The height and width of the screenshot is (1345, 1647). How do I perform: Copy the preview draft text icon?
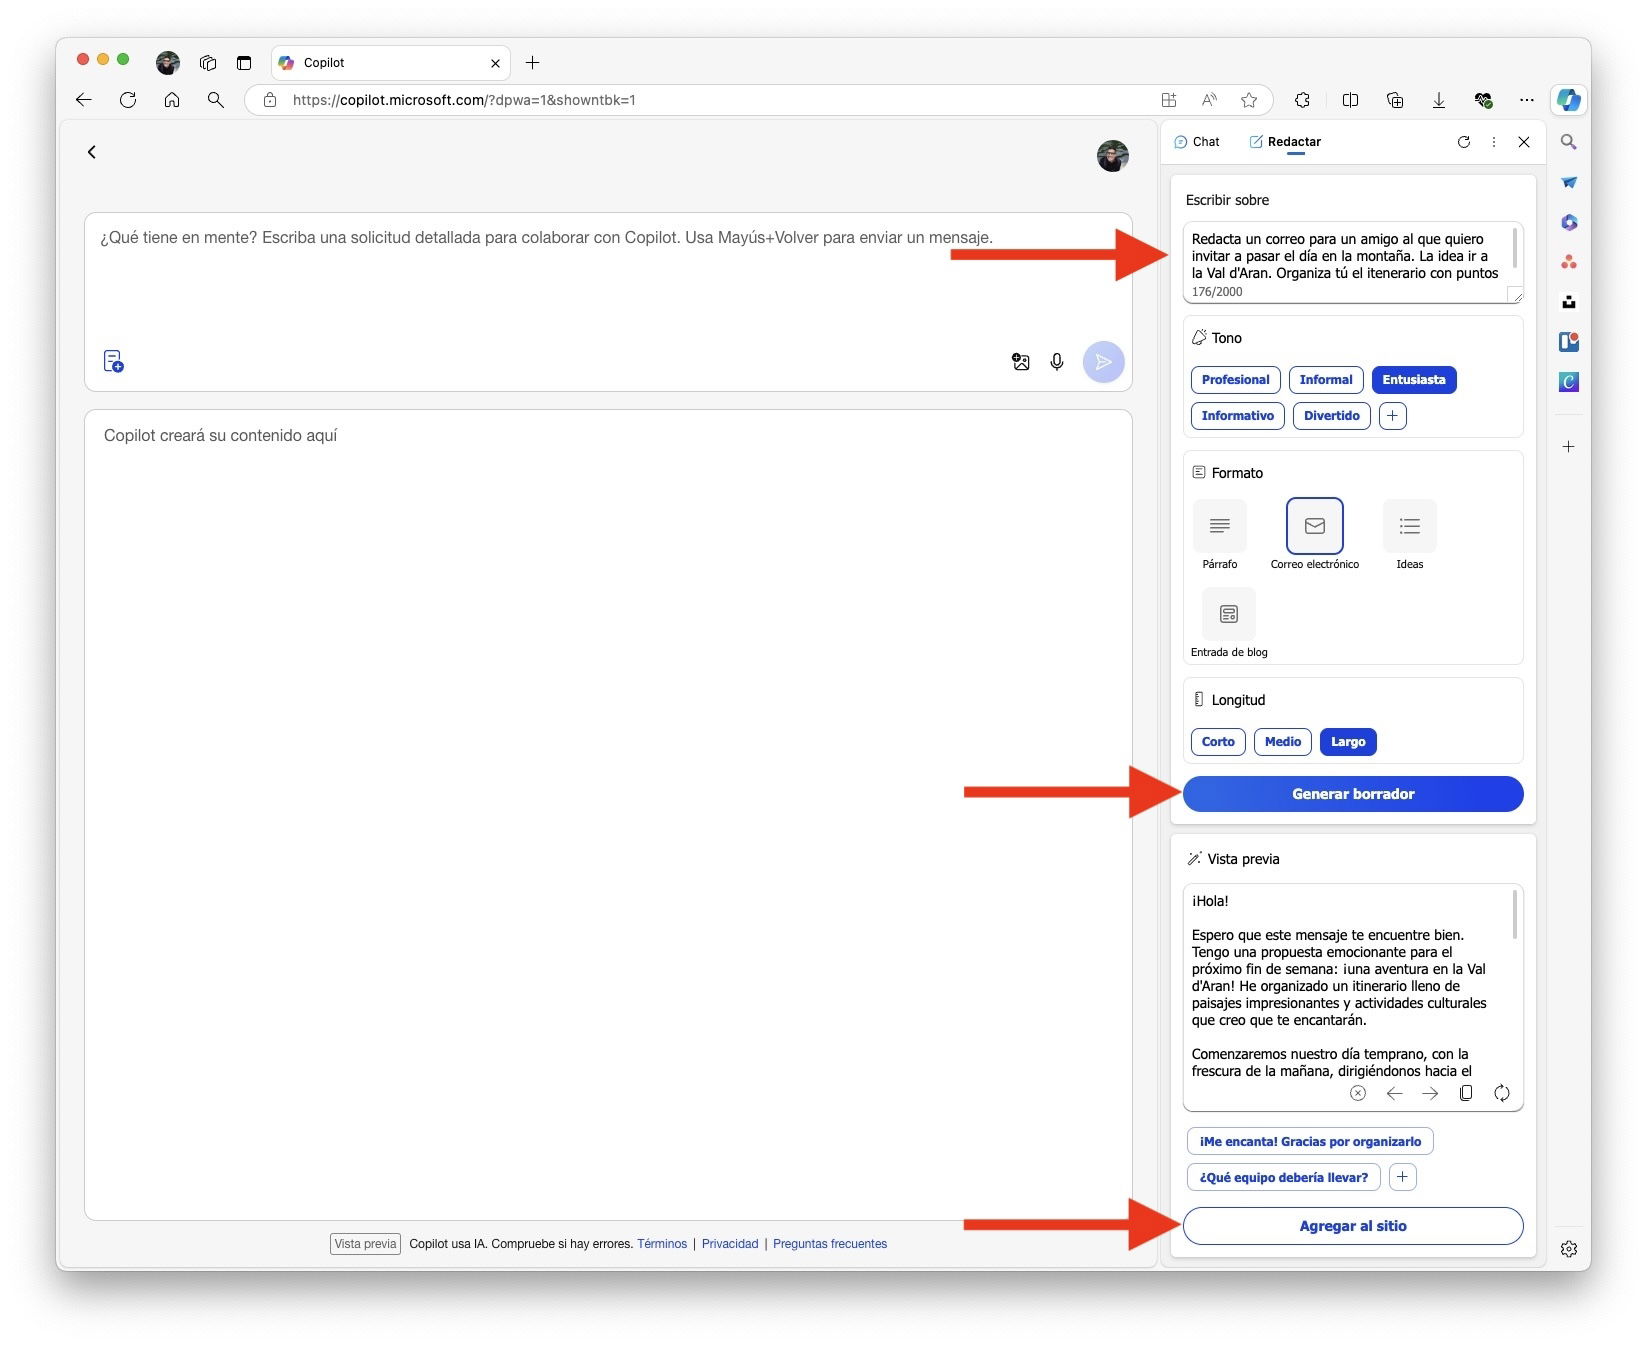tap(1466, 1093)
